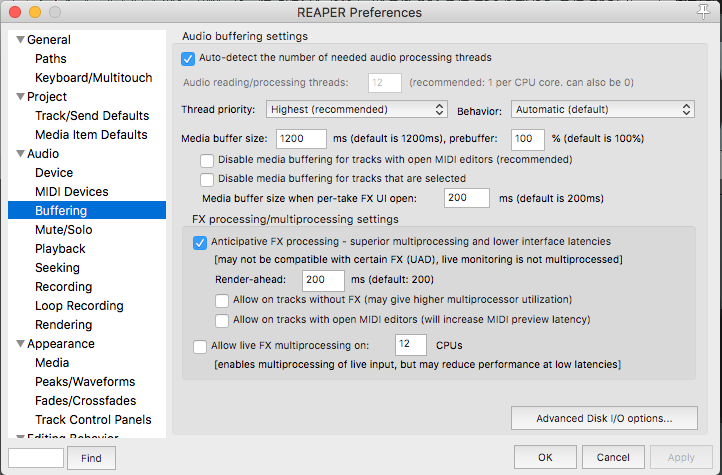Viewport: 722px width, 475px height.
Task: Click the Apply button
Action: pyautogui.click(x=681, y=457)
